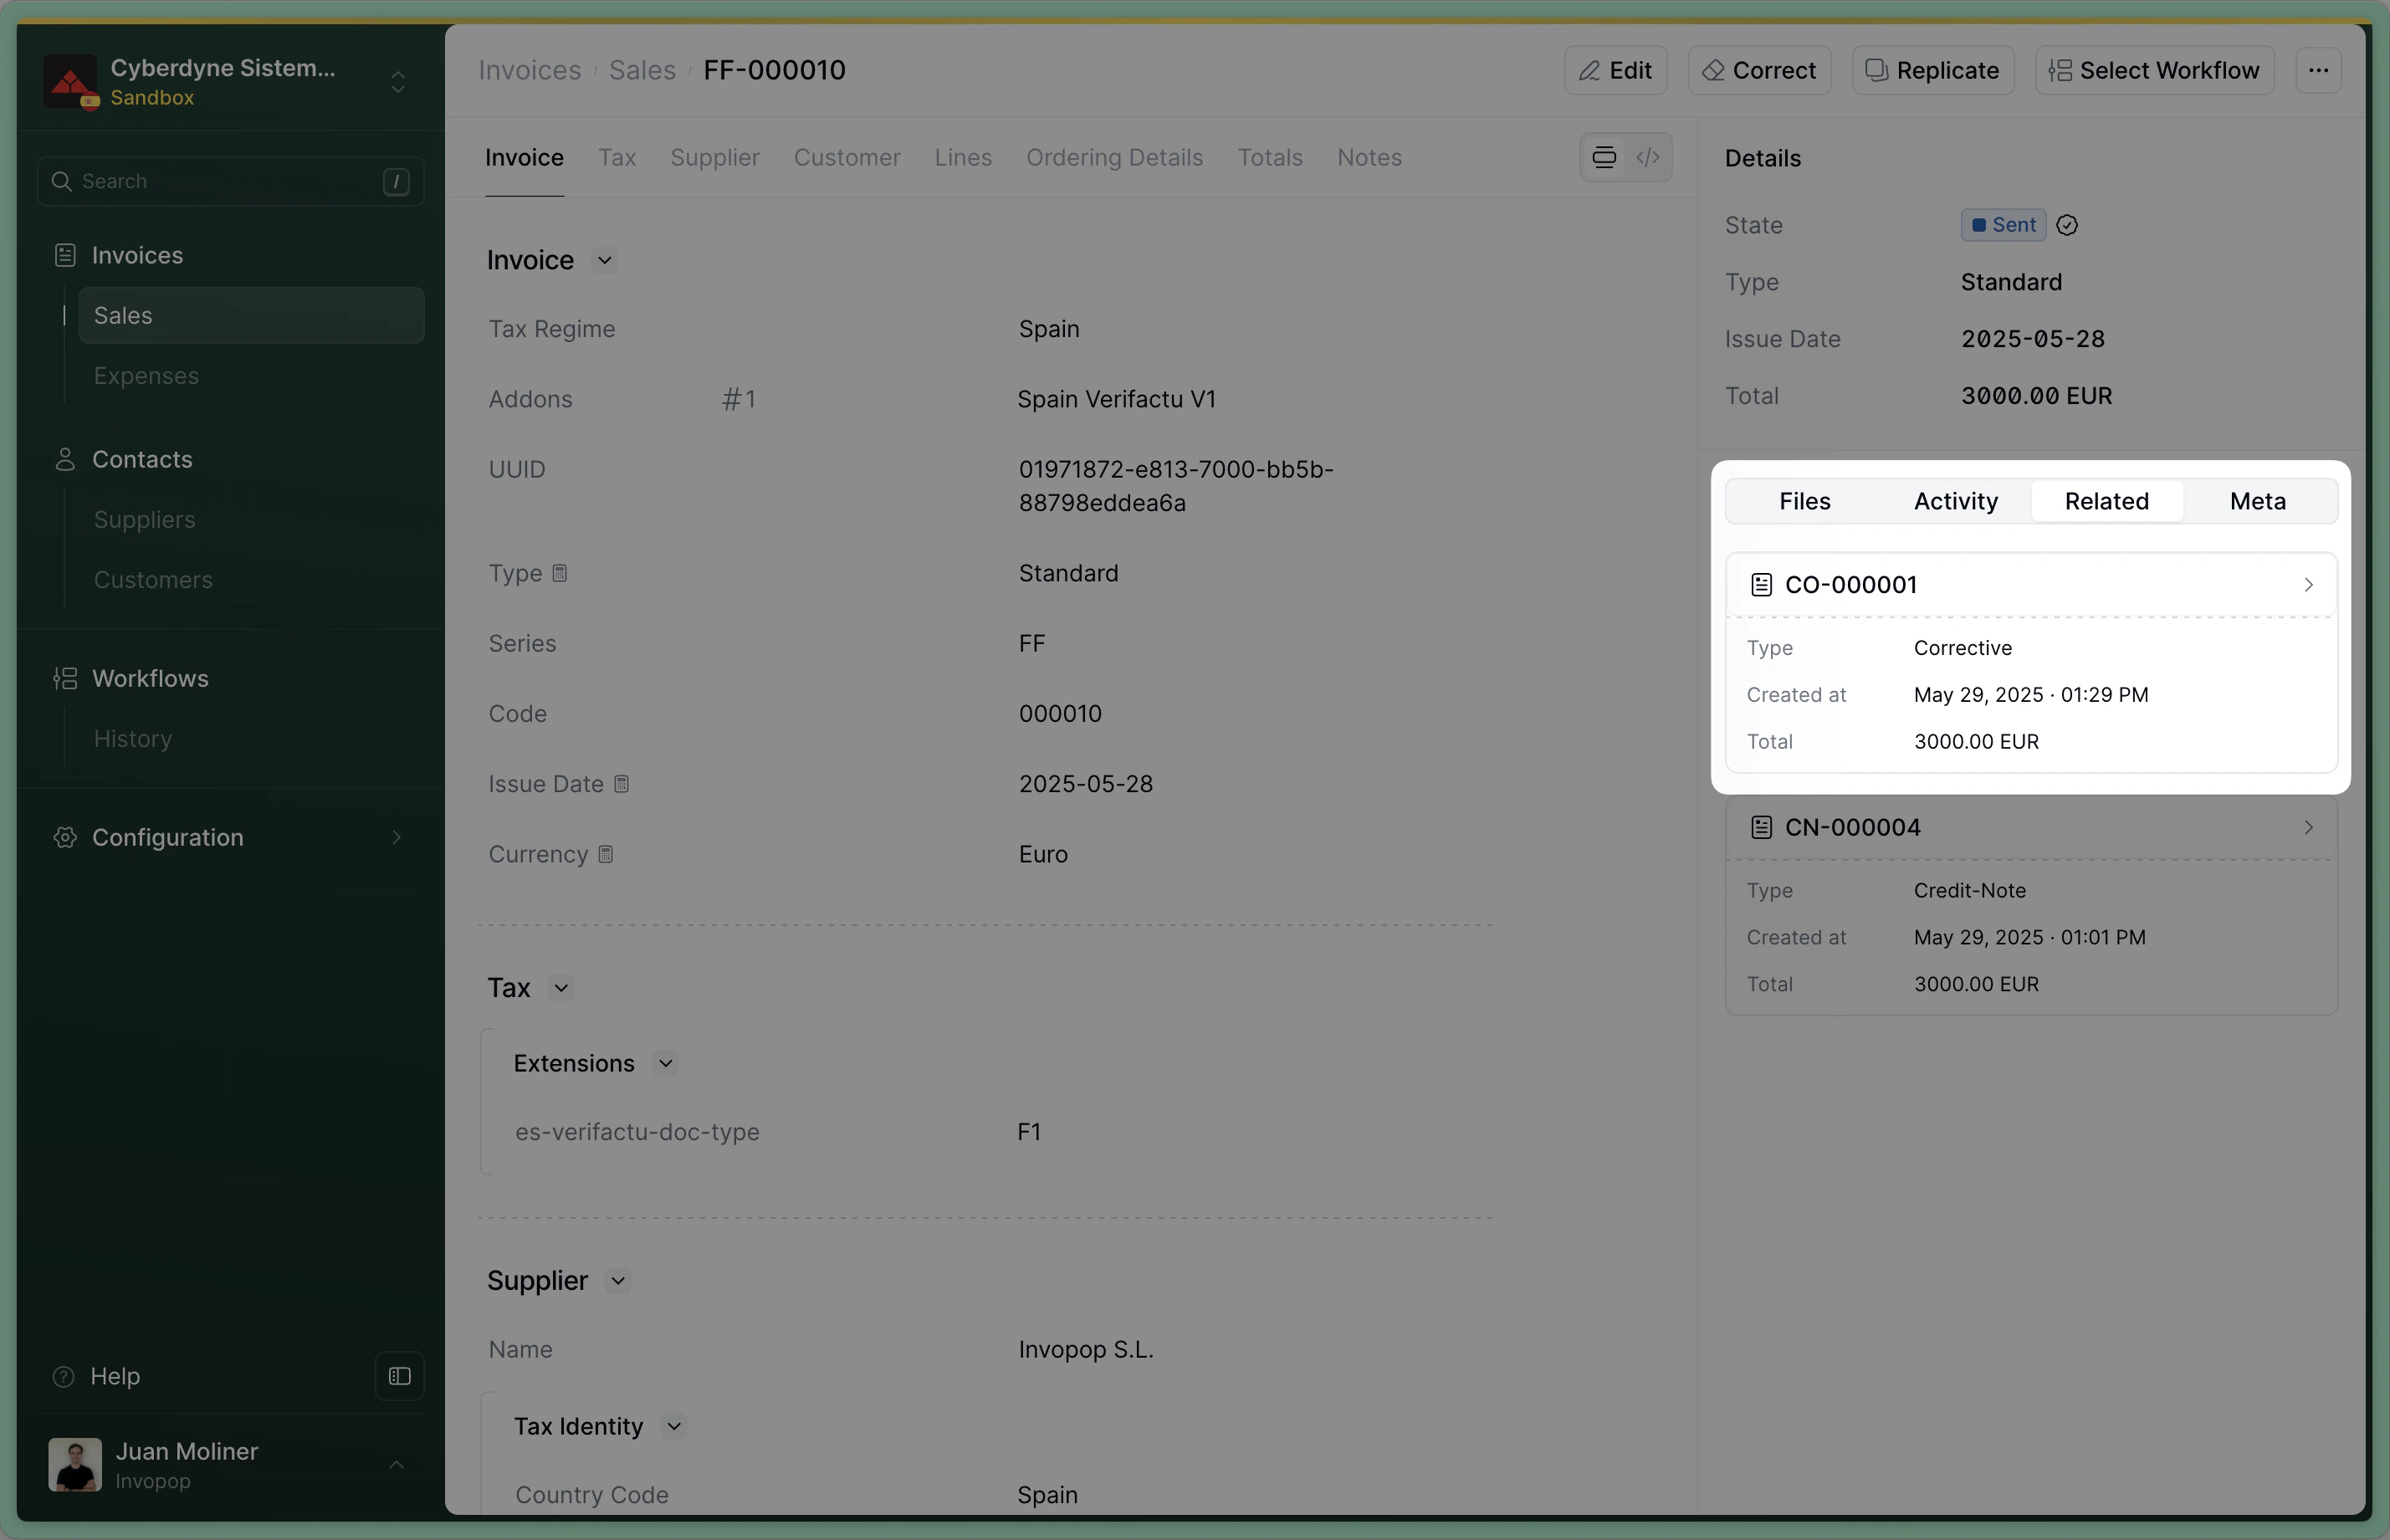Image resolution: width=2390 pixels, height=1540 pixels.
Task: Open related document CO-000001
Action: pos(2030,584)
